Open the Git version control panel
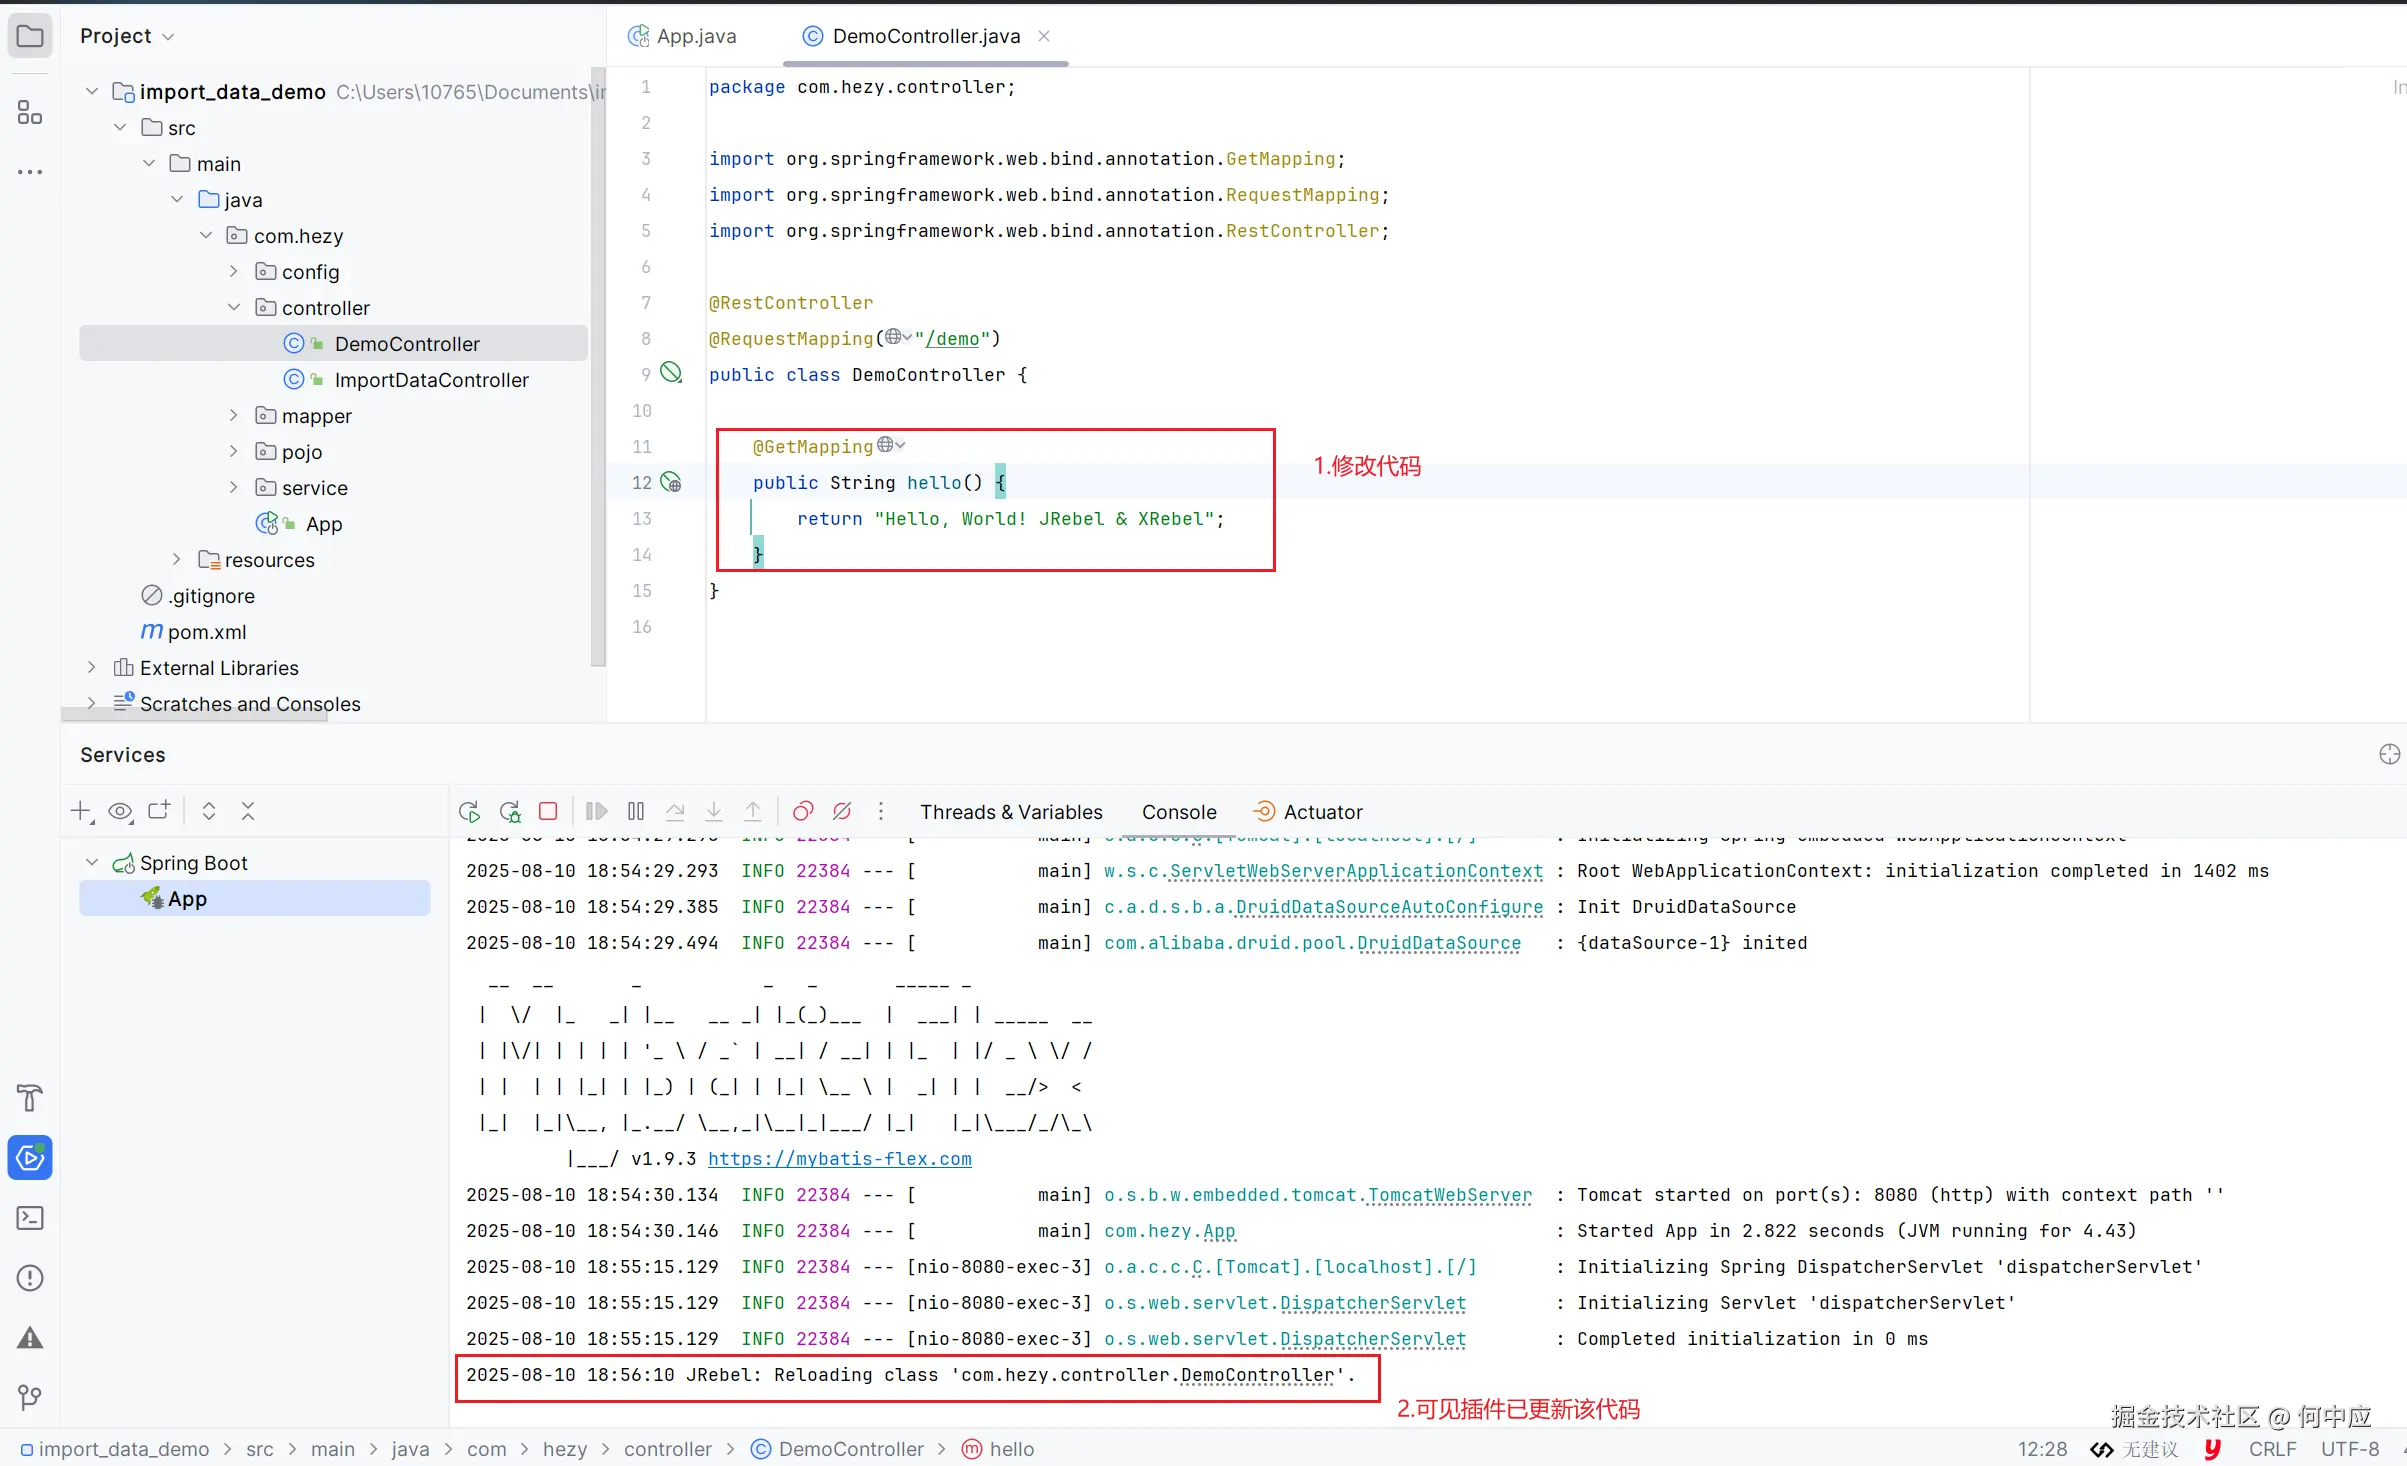 [x=30, y=1397]
